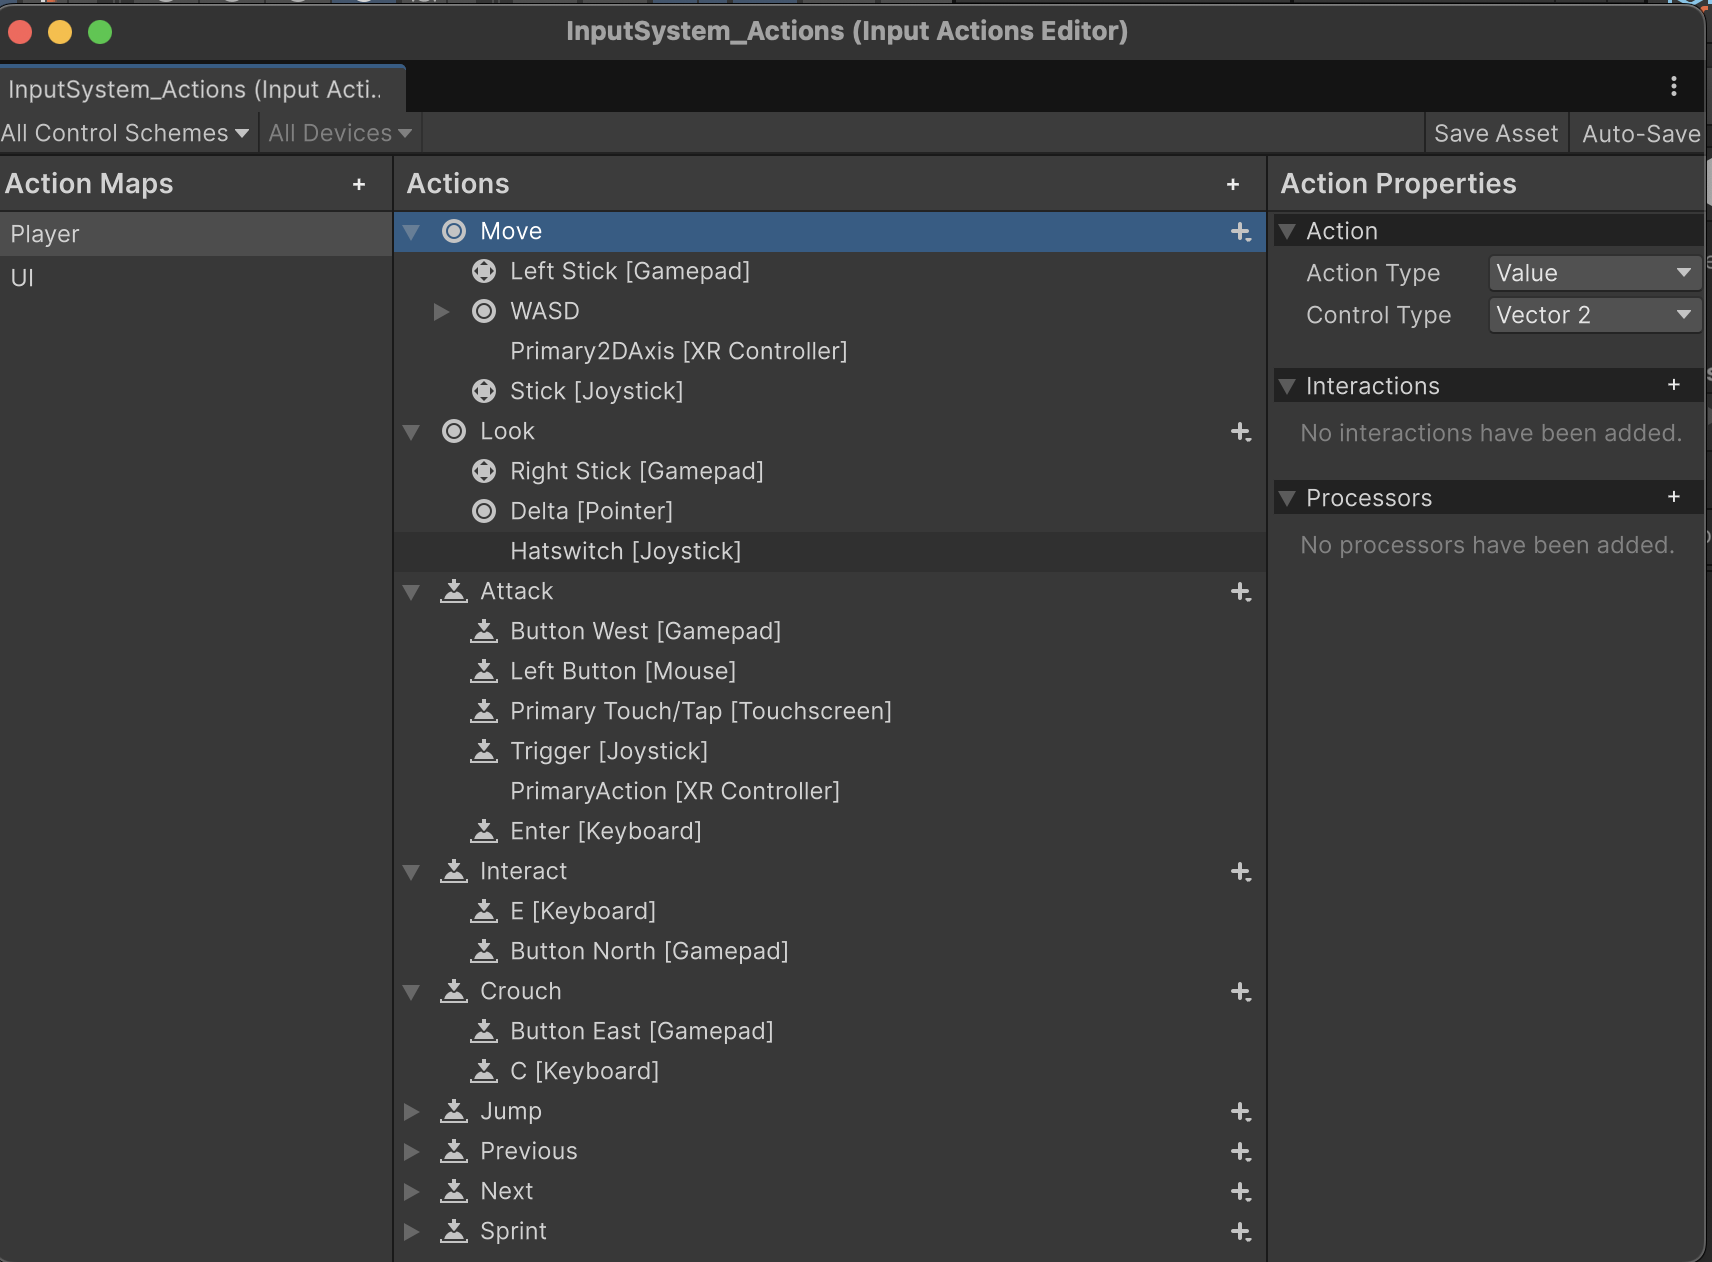The height and width of the screenshot is (1262, 1712).
Task: Collapse the Look action
Action: point(412,432)
